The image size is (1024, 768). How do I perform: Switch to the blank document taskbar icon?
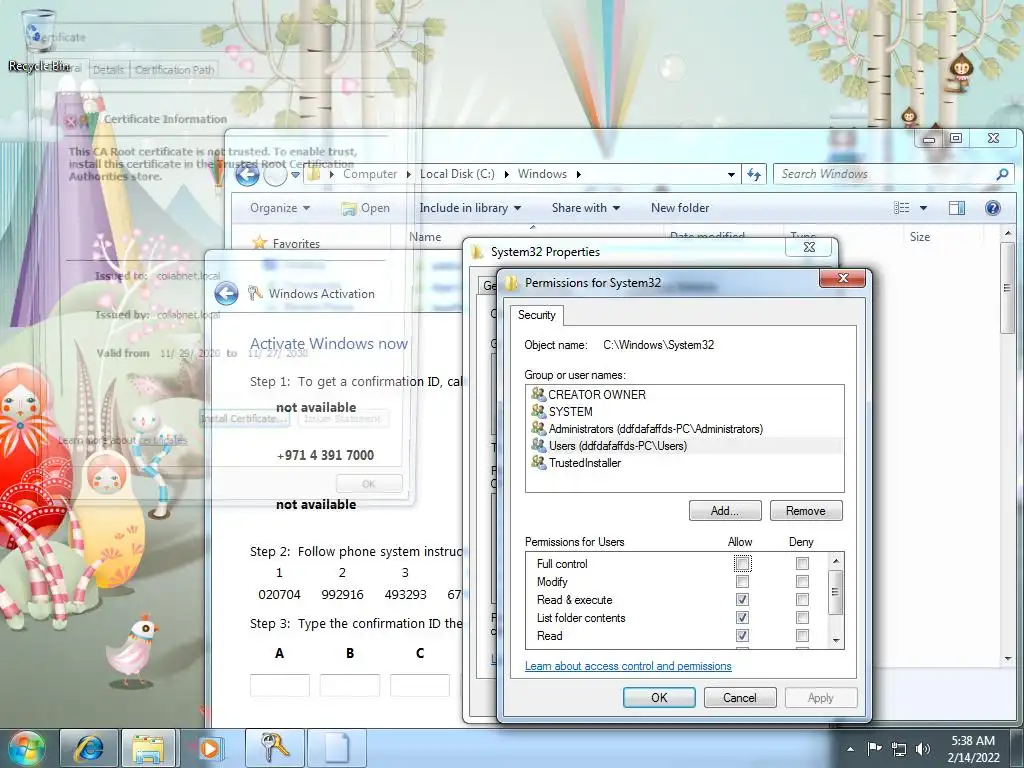pos(337,748)
